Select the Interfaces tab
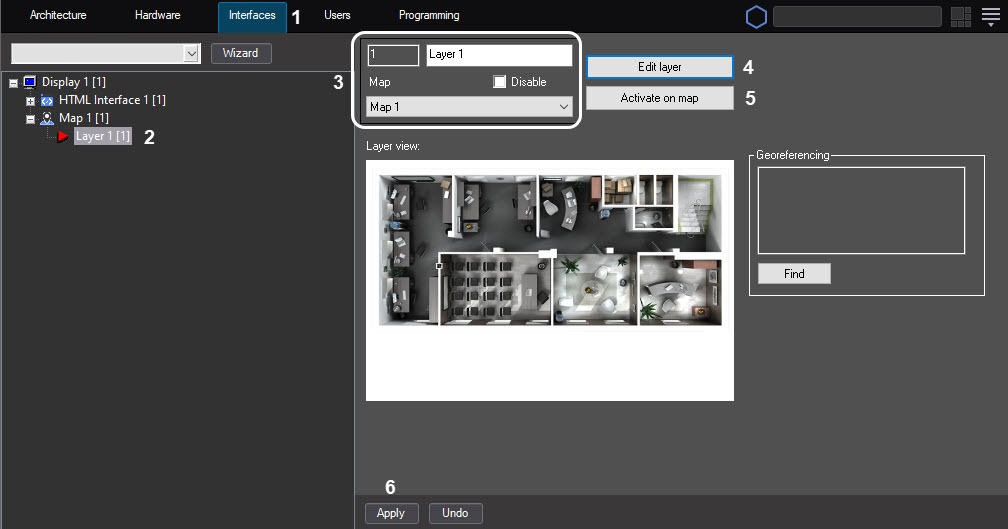1008x529 pixels. [252, 15]
